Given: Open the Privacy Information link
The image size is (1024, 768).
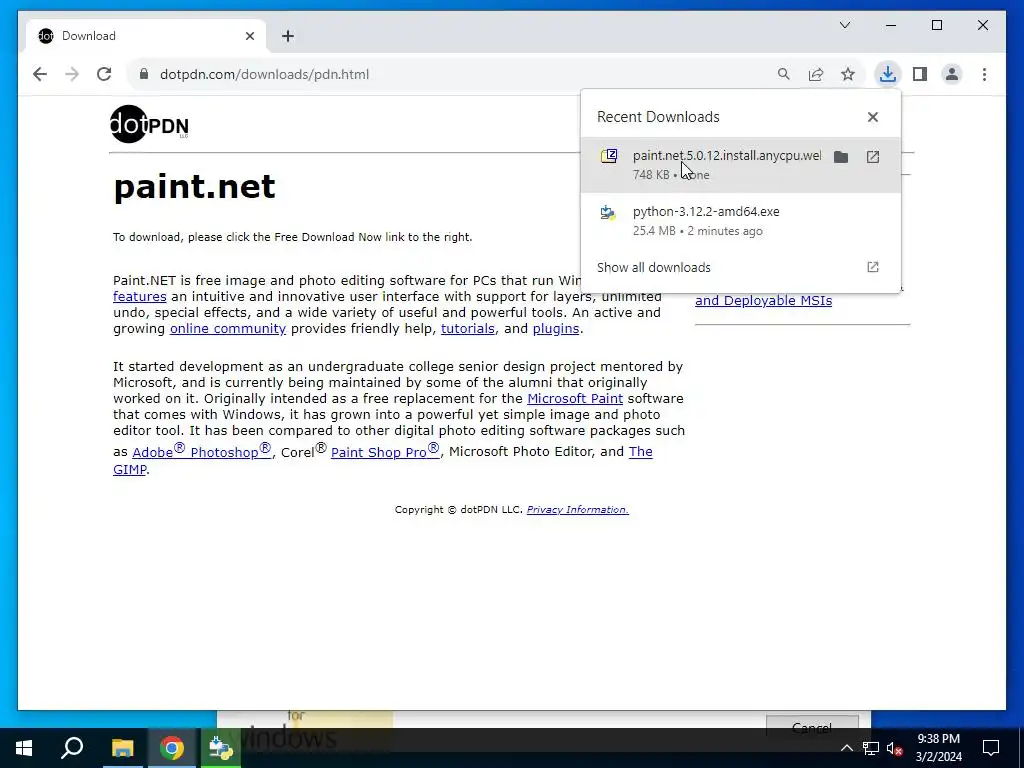Looking at the screenshot, I should (x=577, y=509).
